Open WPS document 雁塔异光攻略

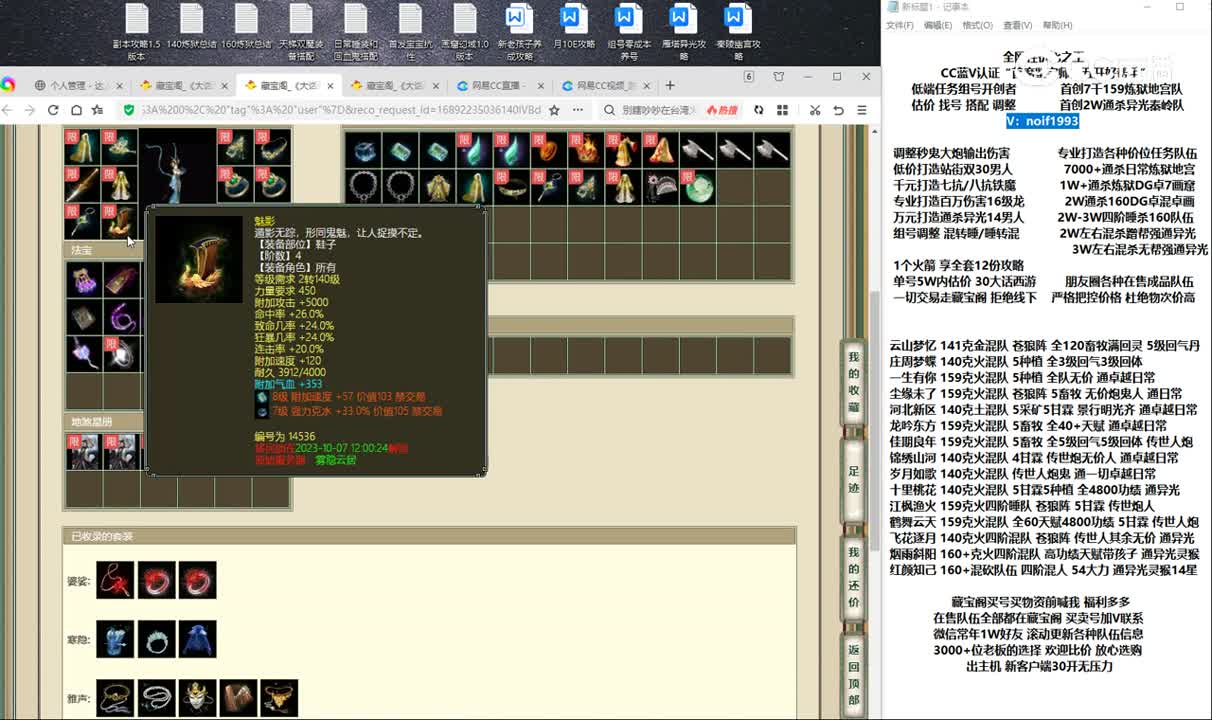coord(682,31)
